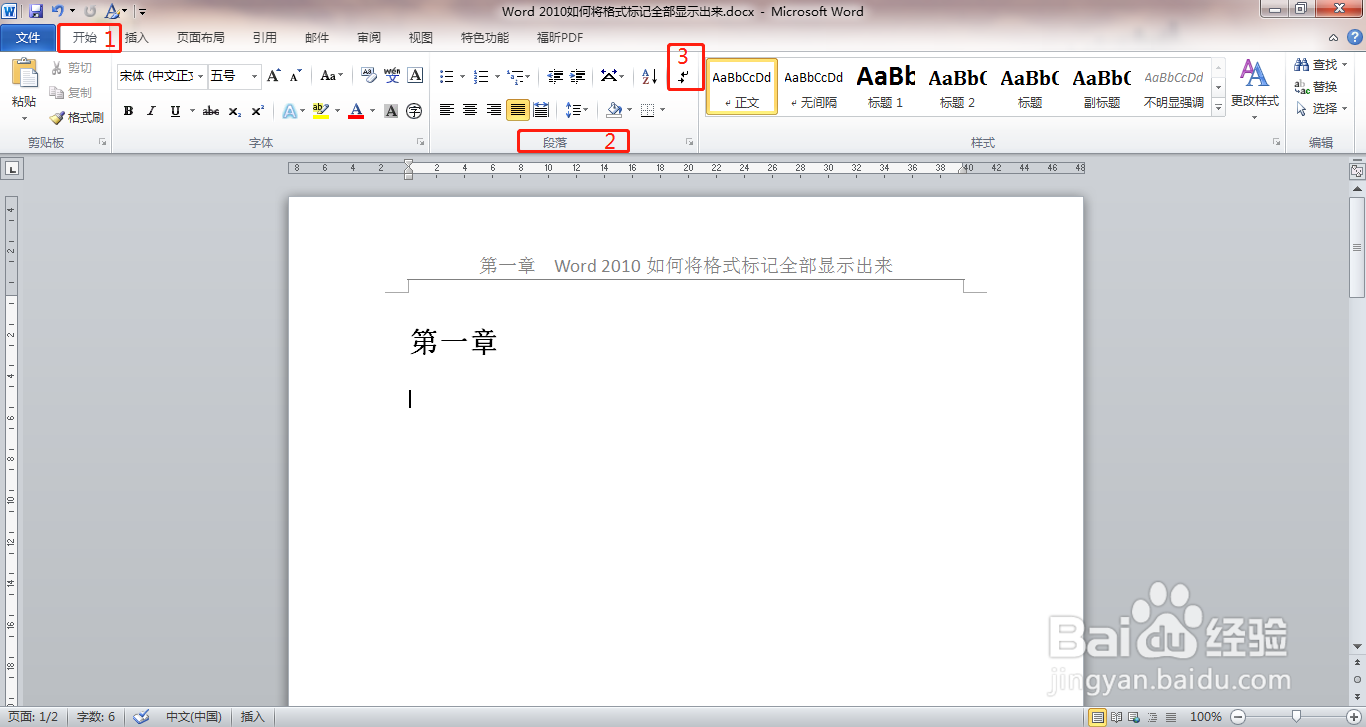
Task: Align text to the right
Action: 493,110
